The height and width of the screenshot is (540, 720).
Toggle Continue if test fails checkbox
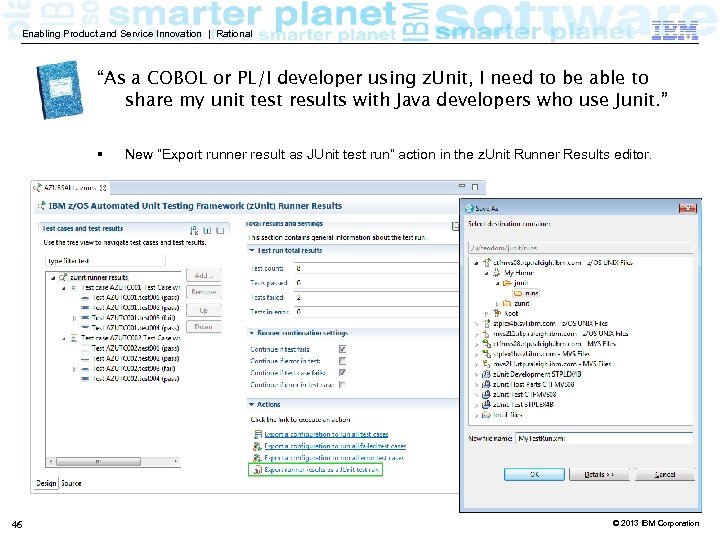pos(342,349)
